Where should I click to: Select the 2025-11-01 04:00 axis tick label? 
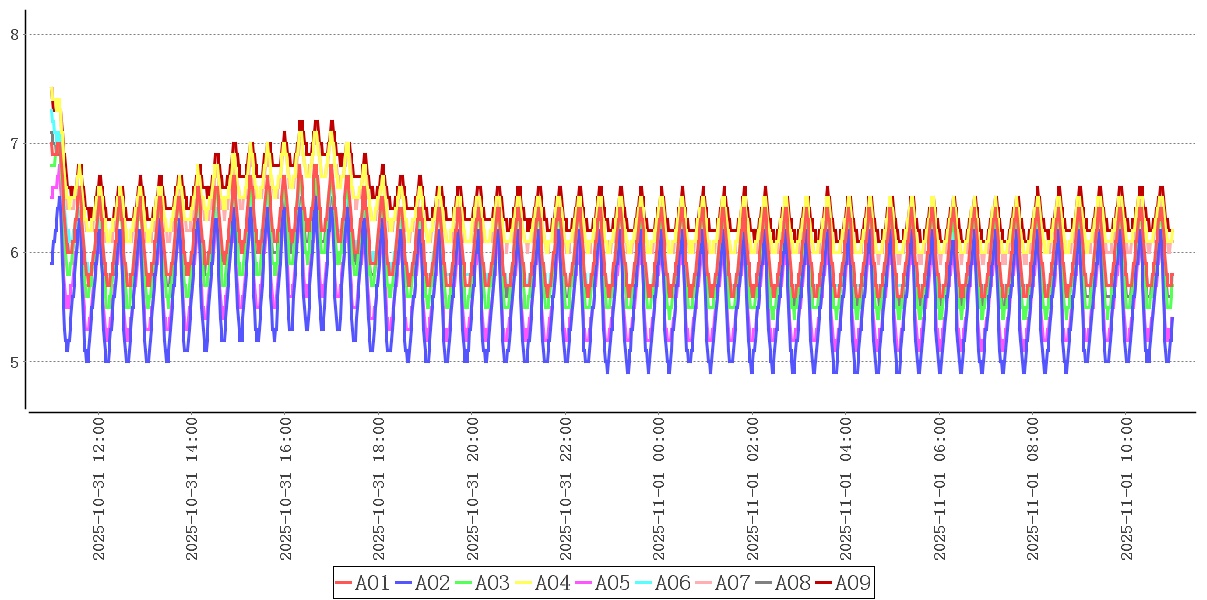click(x=846, y=489)
